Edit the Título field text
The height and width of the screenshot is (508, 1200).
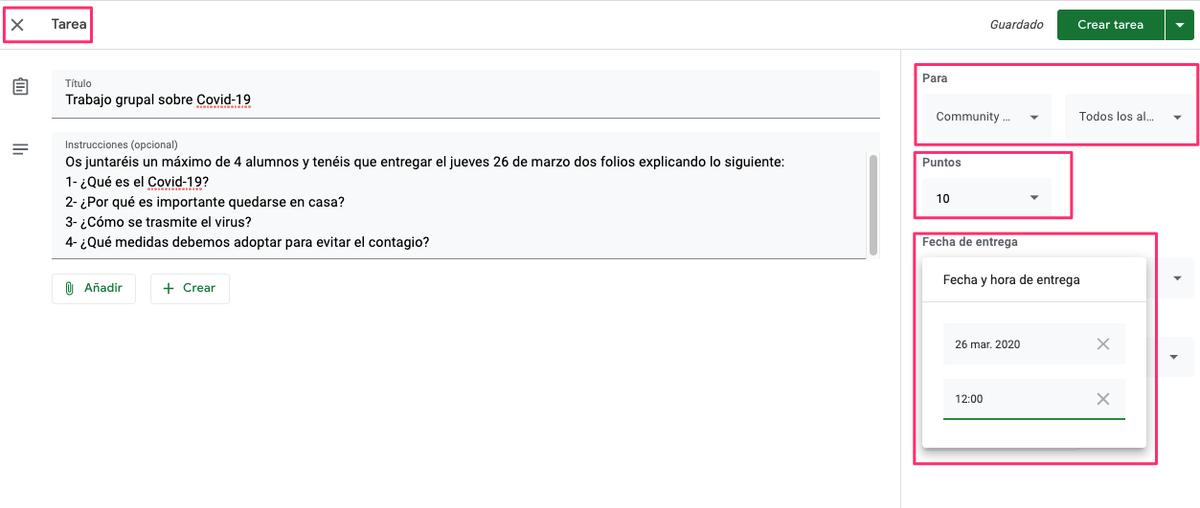400,99
